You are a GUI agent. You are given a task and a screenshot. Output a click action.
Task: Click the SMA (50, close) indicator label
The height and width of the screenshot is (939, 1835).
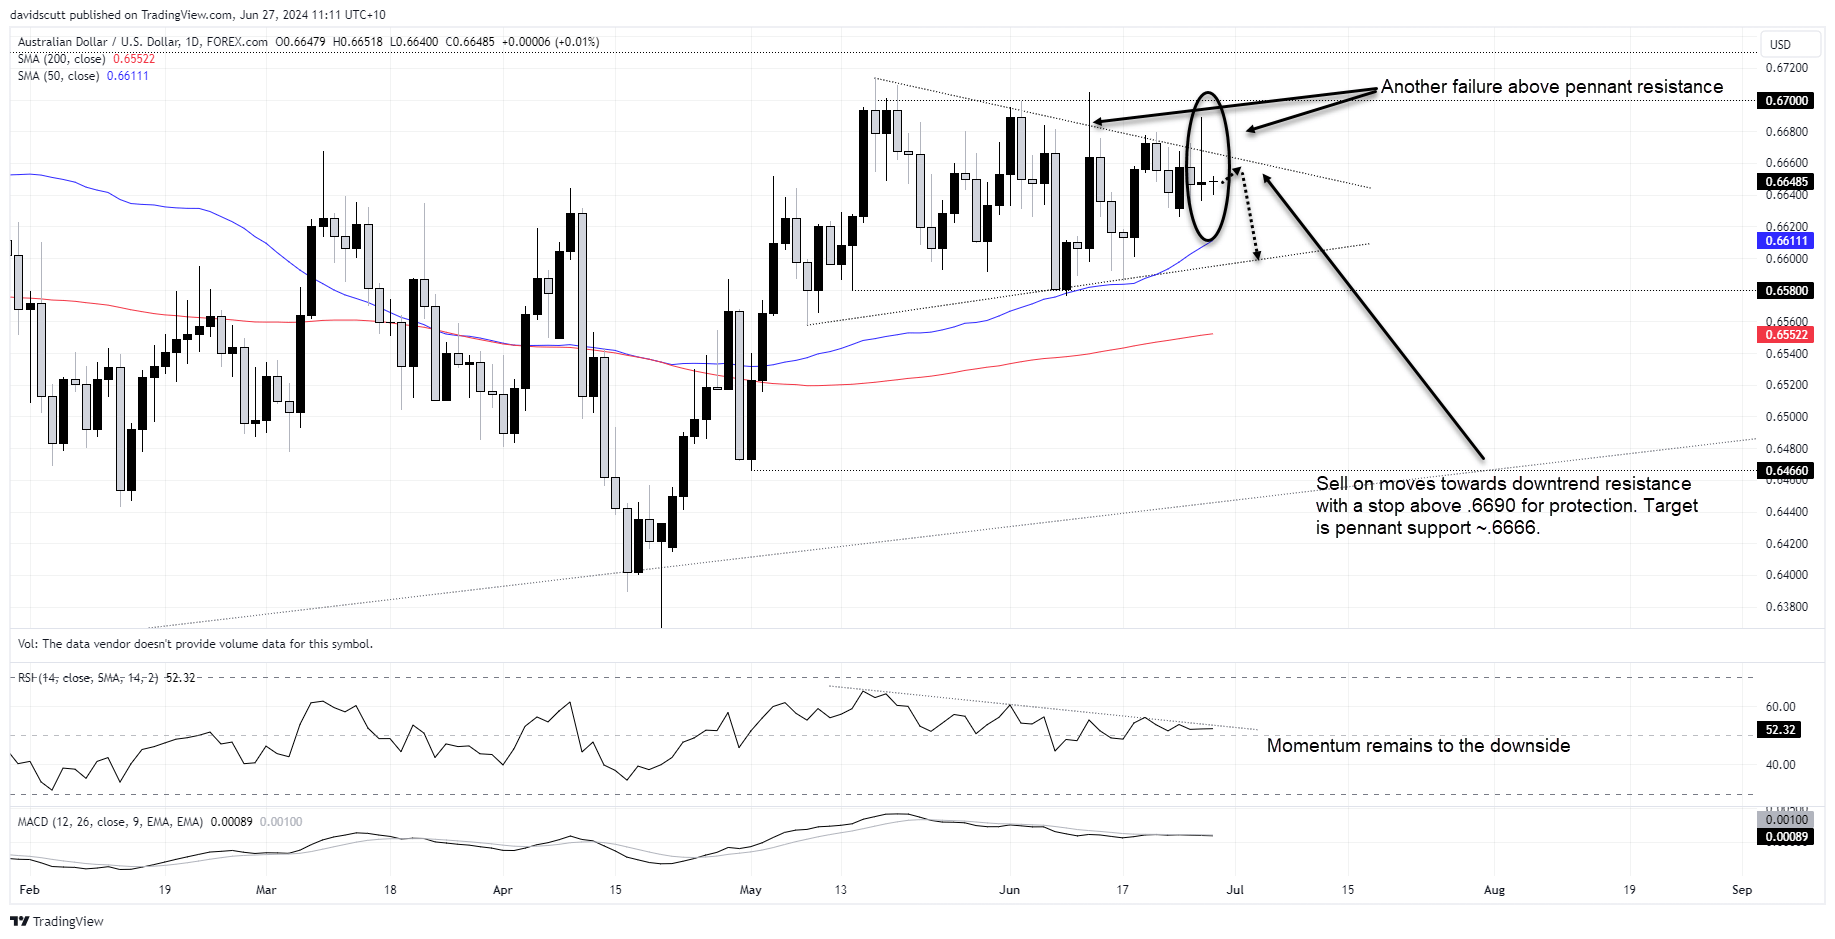click(x=58, y=76)
